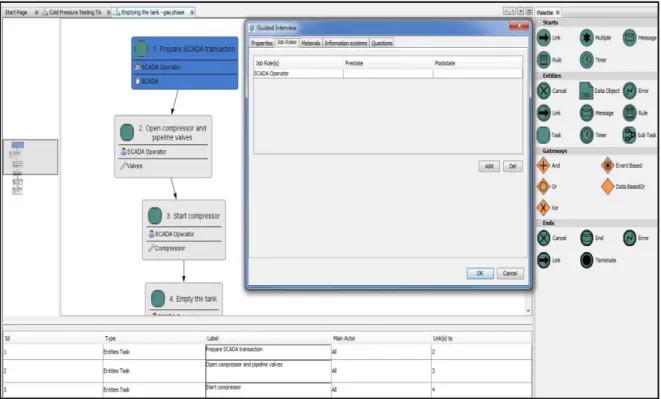The image size is (661, 399).
Task: Select the Message start icon
Action: 629,38
